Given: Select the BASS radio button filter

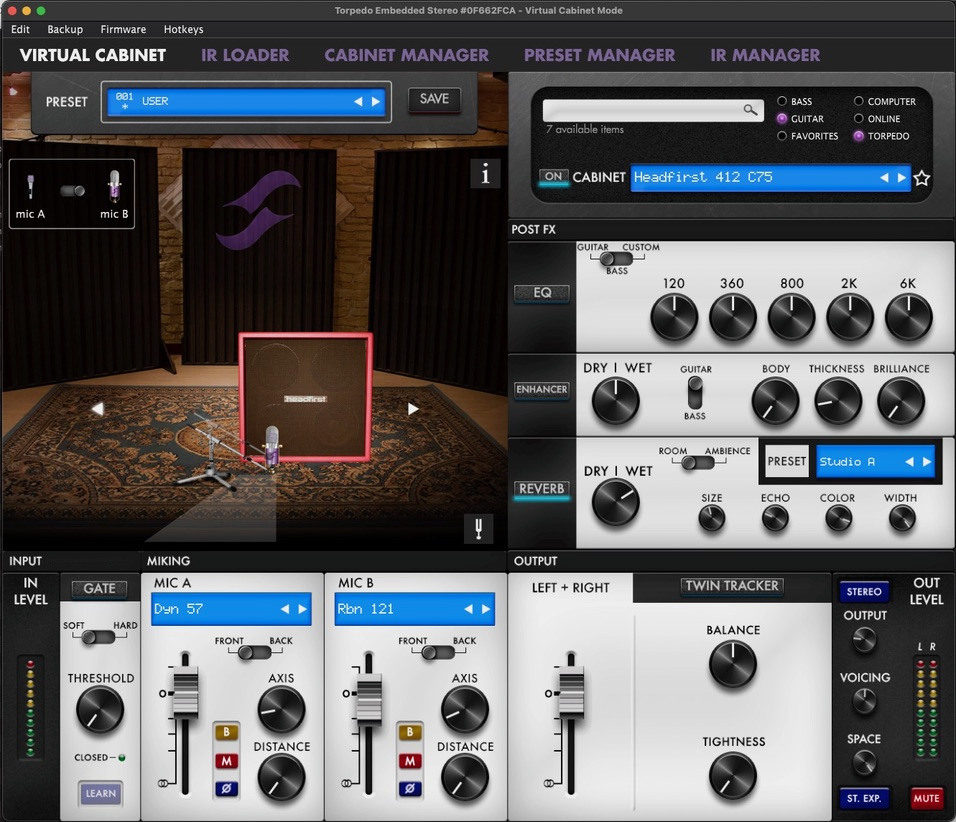Looking at the screenshot, I should (x=782, y=102).
